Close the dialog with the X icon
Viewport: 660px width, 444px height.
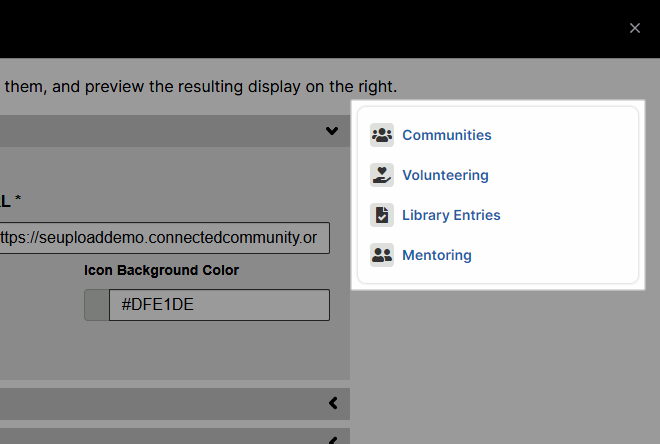[x=635, y=28]
